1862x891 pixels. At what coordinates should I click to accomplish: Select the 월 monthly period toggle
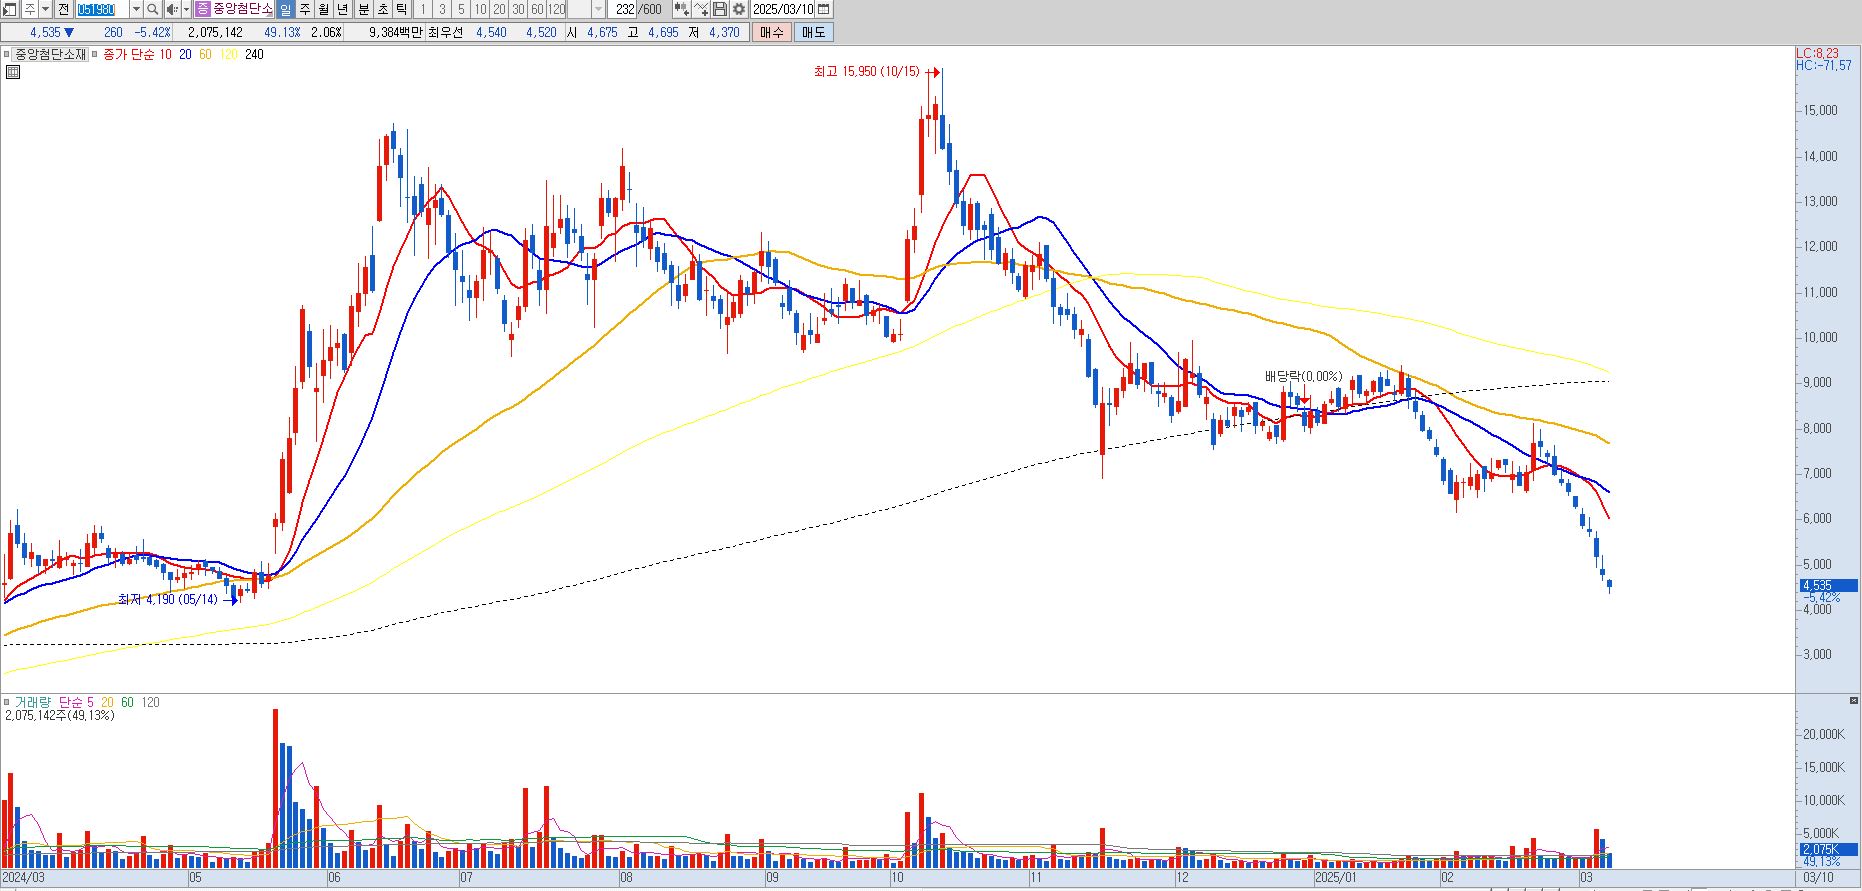[x=323, y=9]
